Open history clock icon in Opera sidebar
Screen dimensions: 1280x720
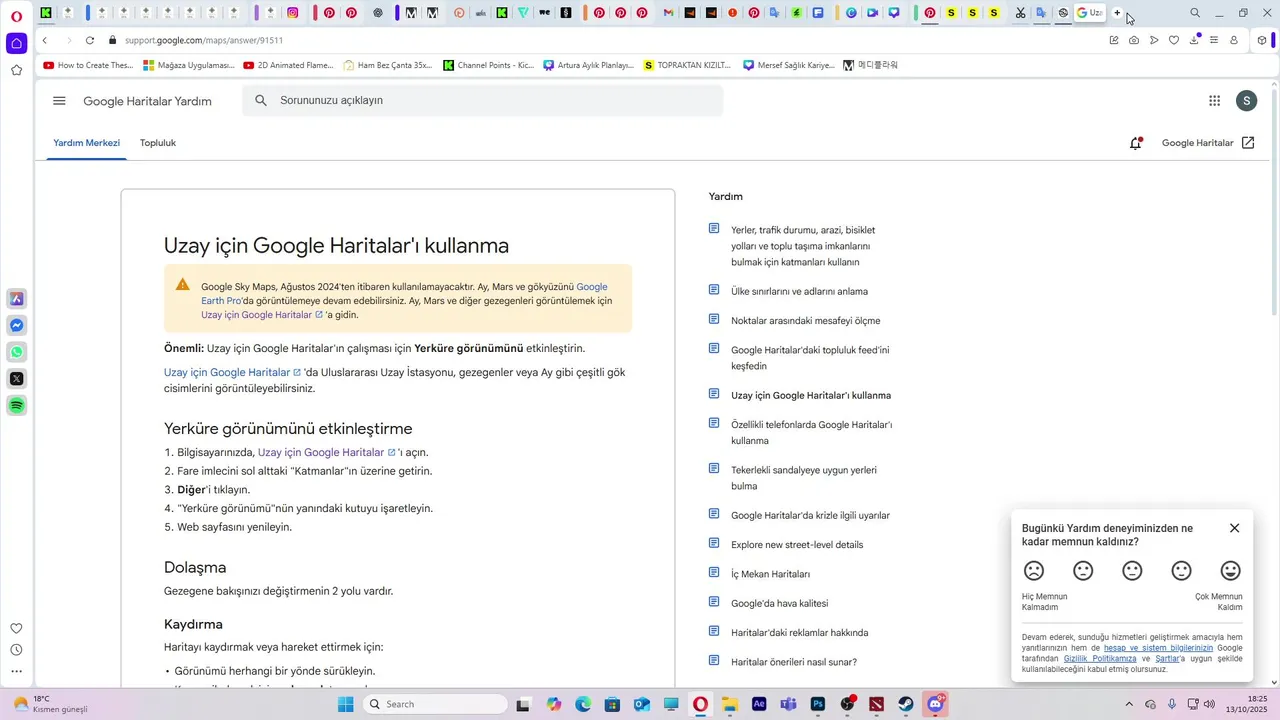click(x=16, y=650)
